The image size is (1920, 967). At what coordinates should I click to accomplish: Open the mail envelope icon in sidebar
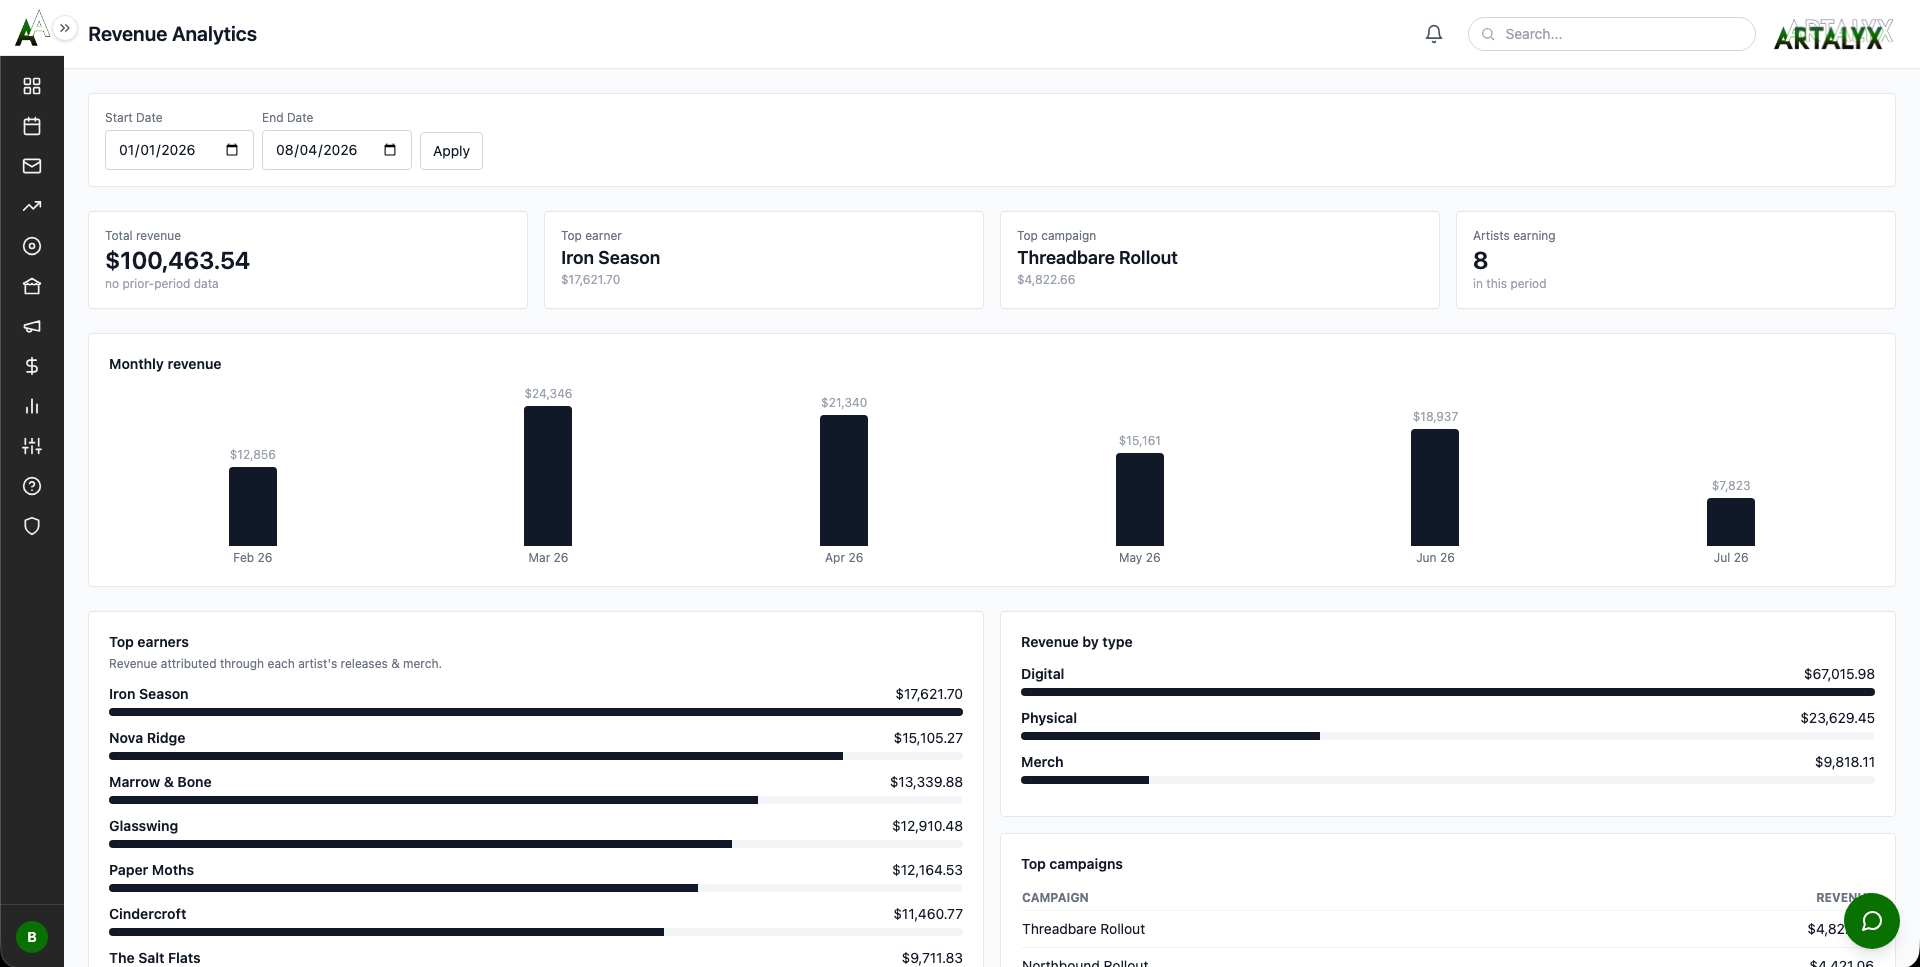tap(32, 166)
